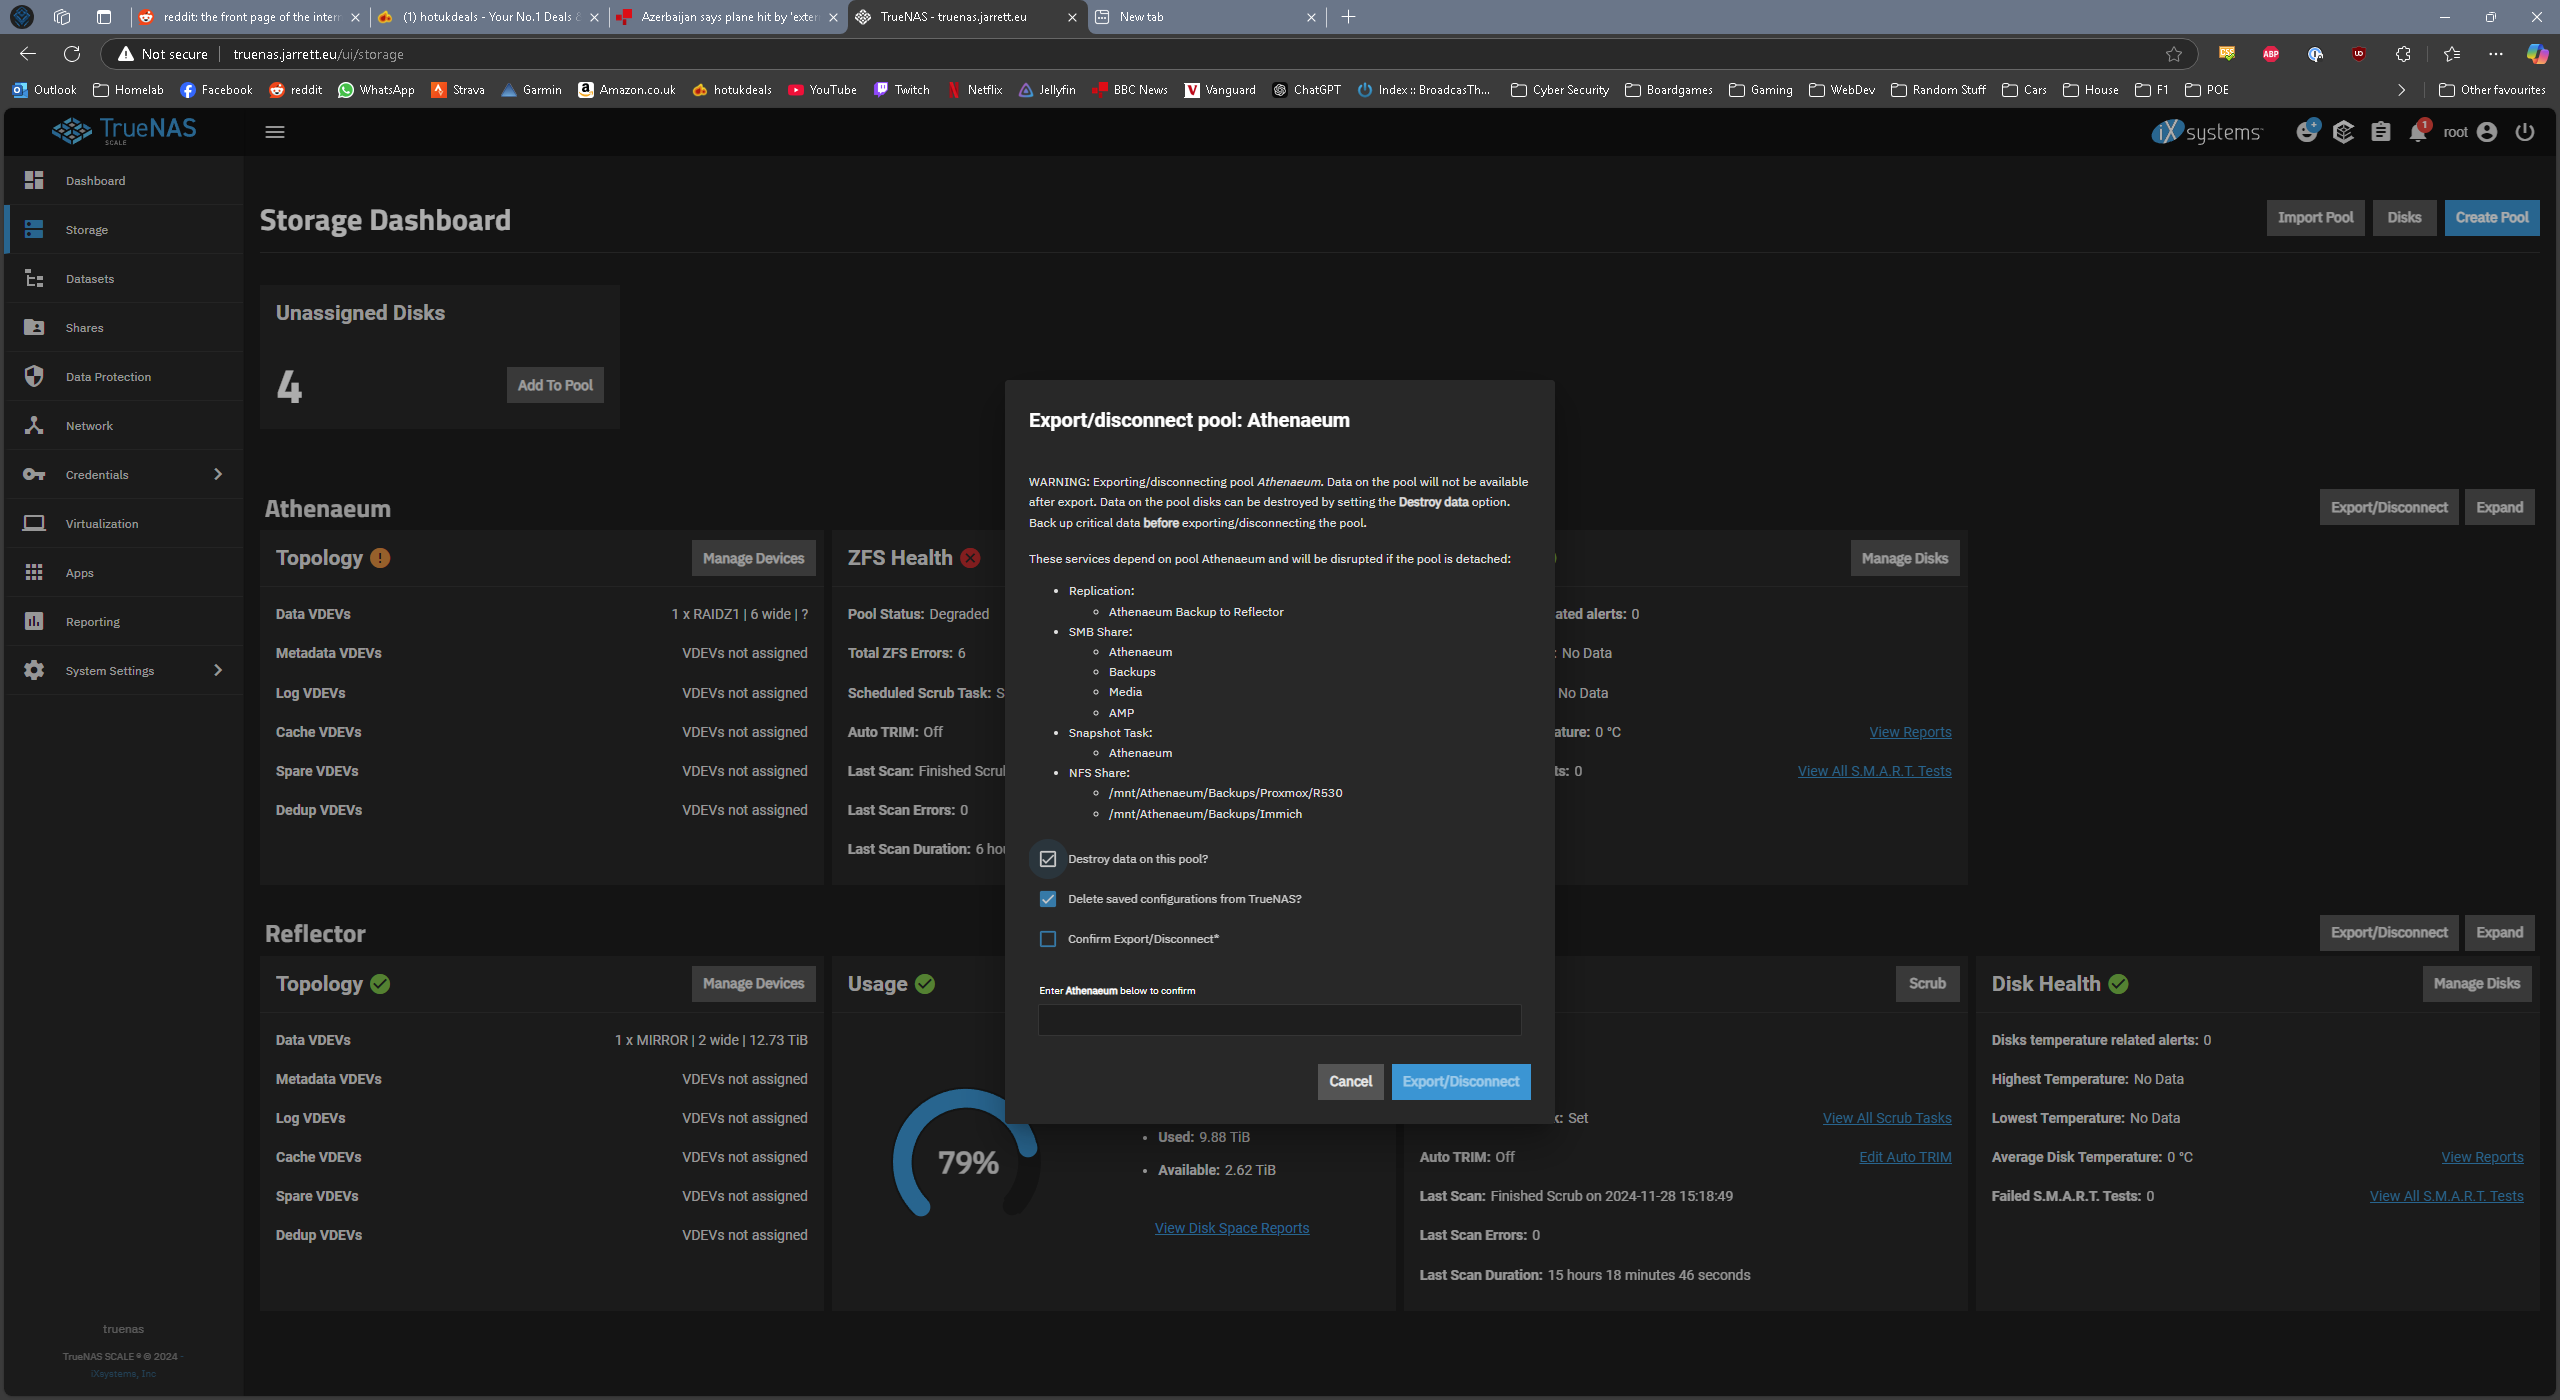Click the Import Pool button
This screenshot has height=1400, width=2560.
[2315, 218]
